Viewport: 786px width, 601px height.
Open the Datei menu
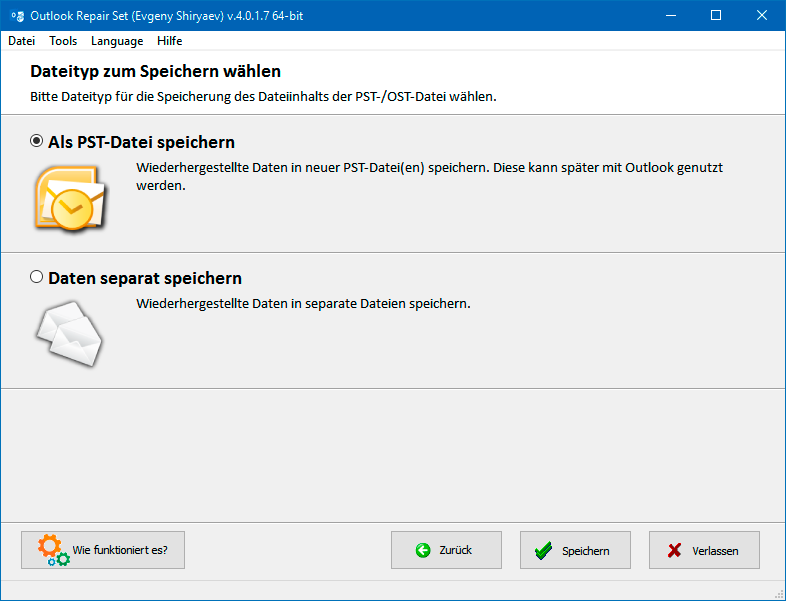(x=22, y=41)
